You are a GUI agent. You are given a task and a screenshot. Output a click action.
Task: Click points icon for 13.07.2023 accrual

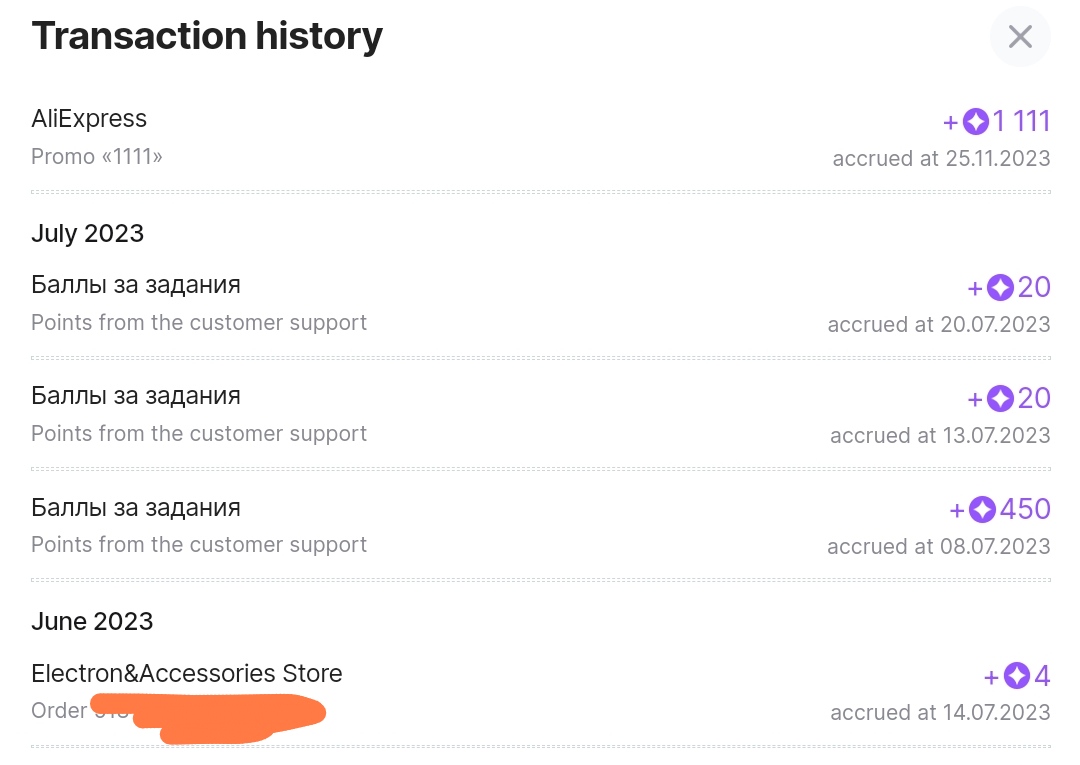click(1000, 399)
